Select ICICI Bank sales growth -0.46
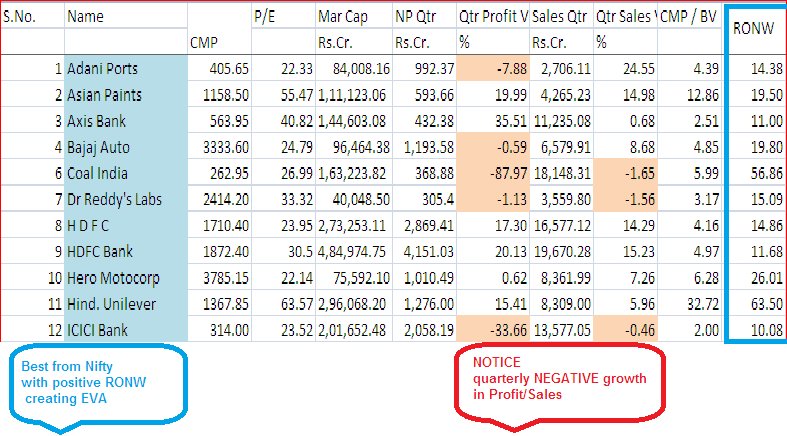The height and width of the screenshot is (436, 787). click(x=625, y=329)
